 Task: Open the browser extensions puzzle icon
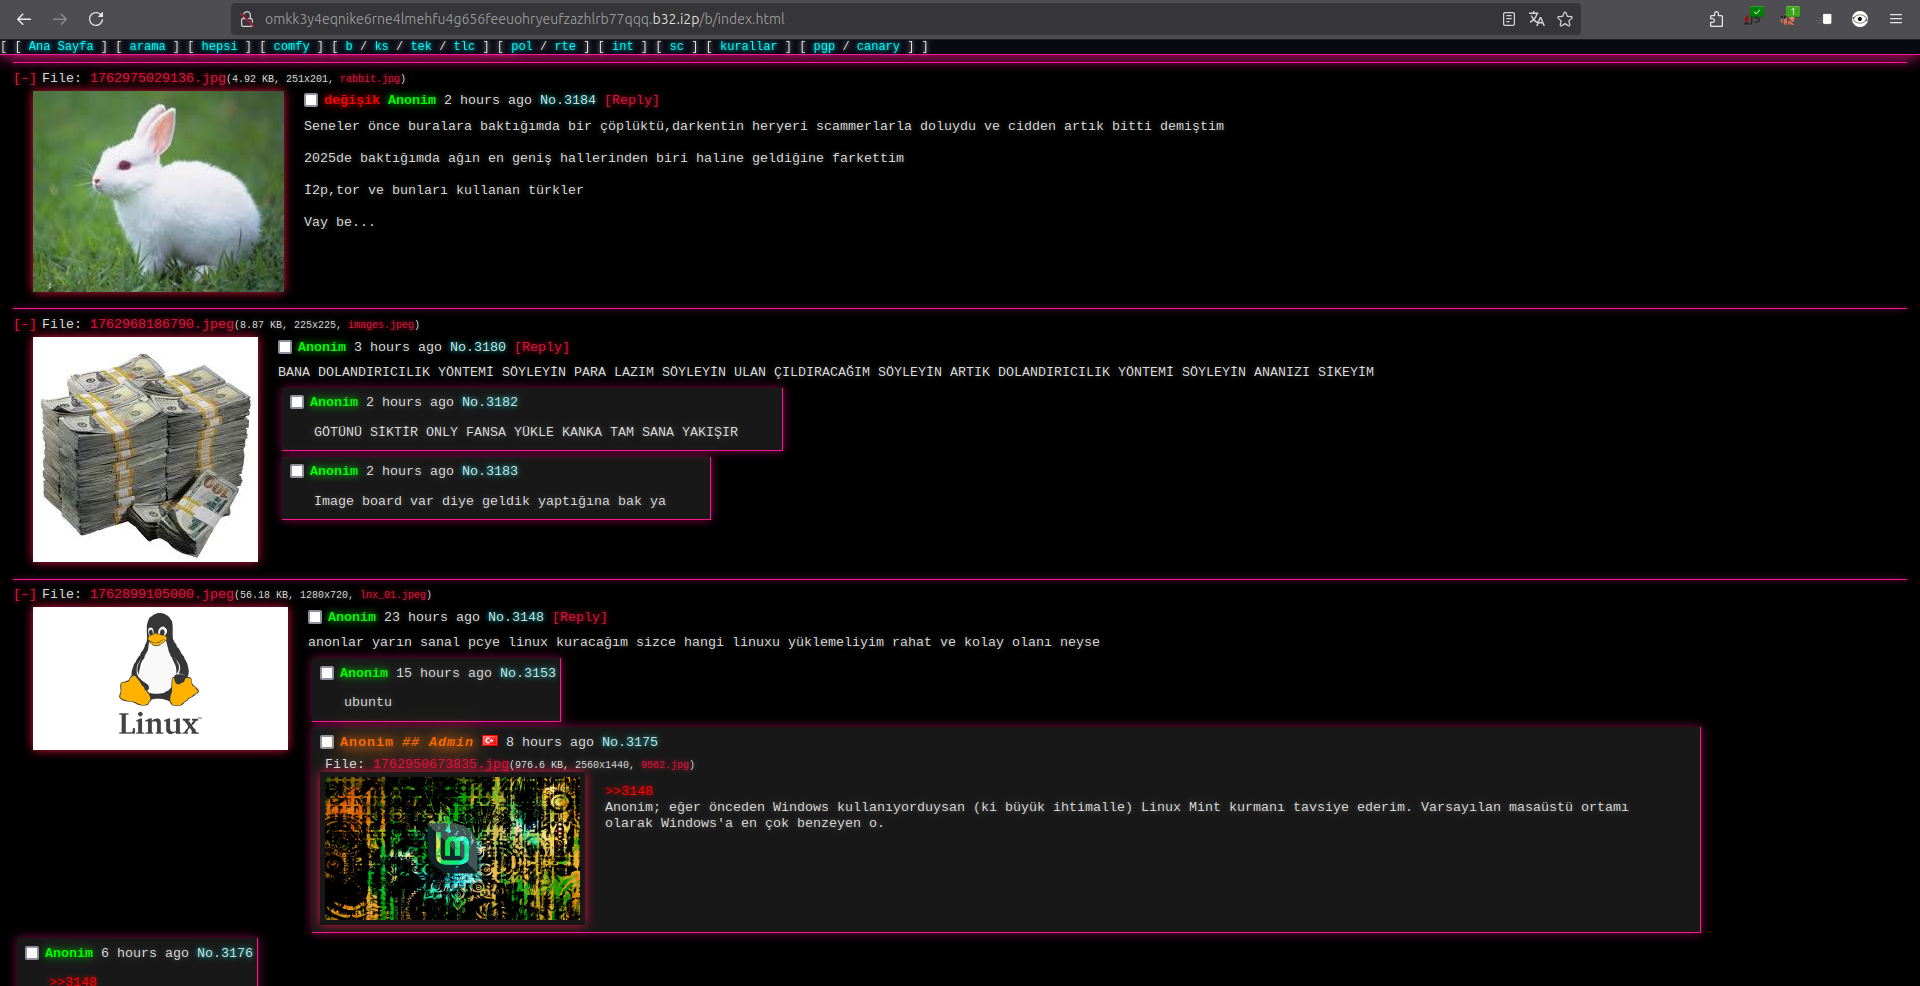pyautogui.click(x=1716, y=19)
